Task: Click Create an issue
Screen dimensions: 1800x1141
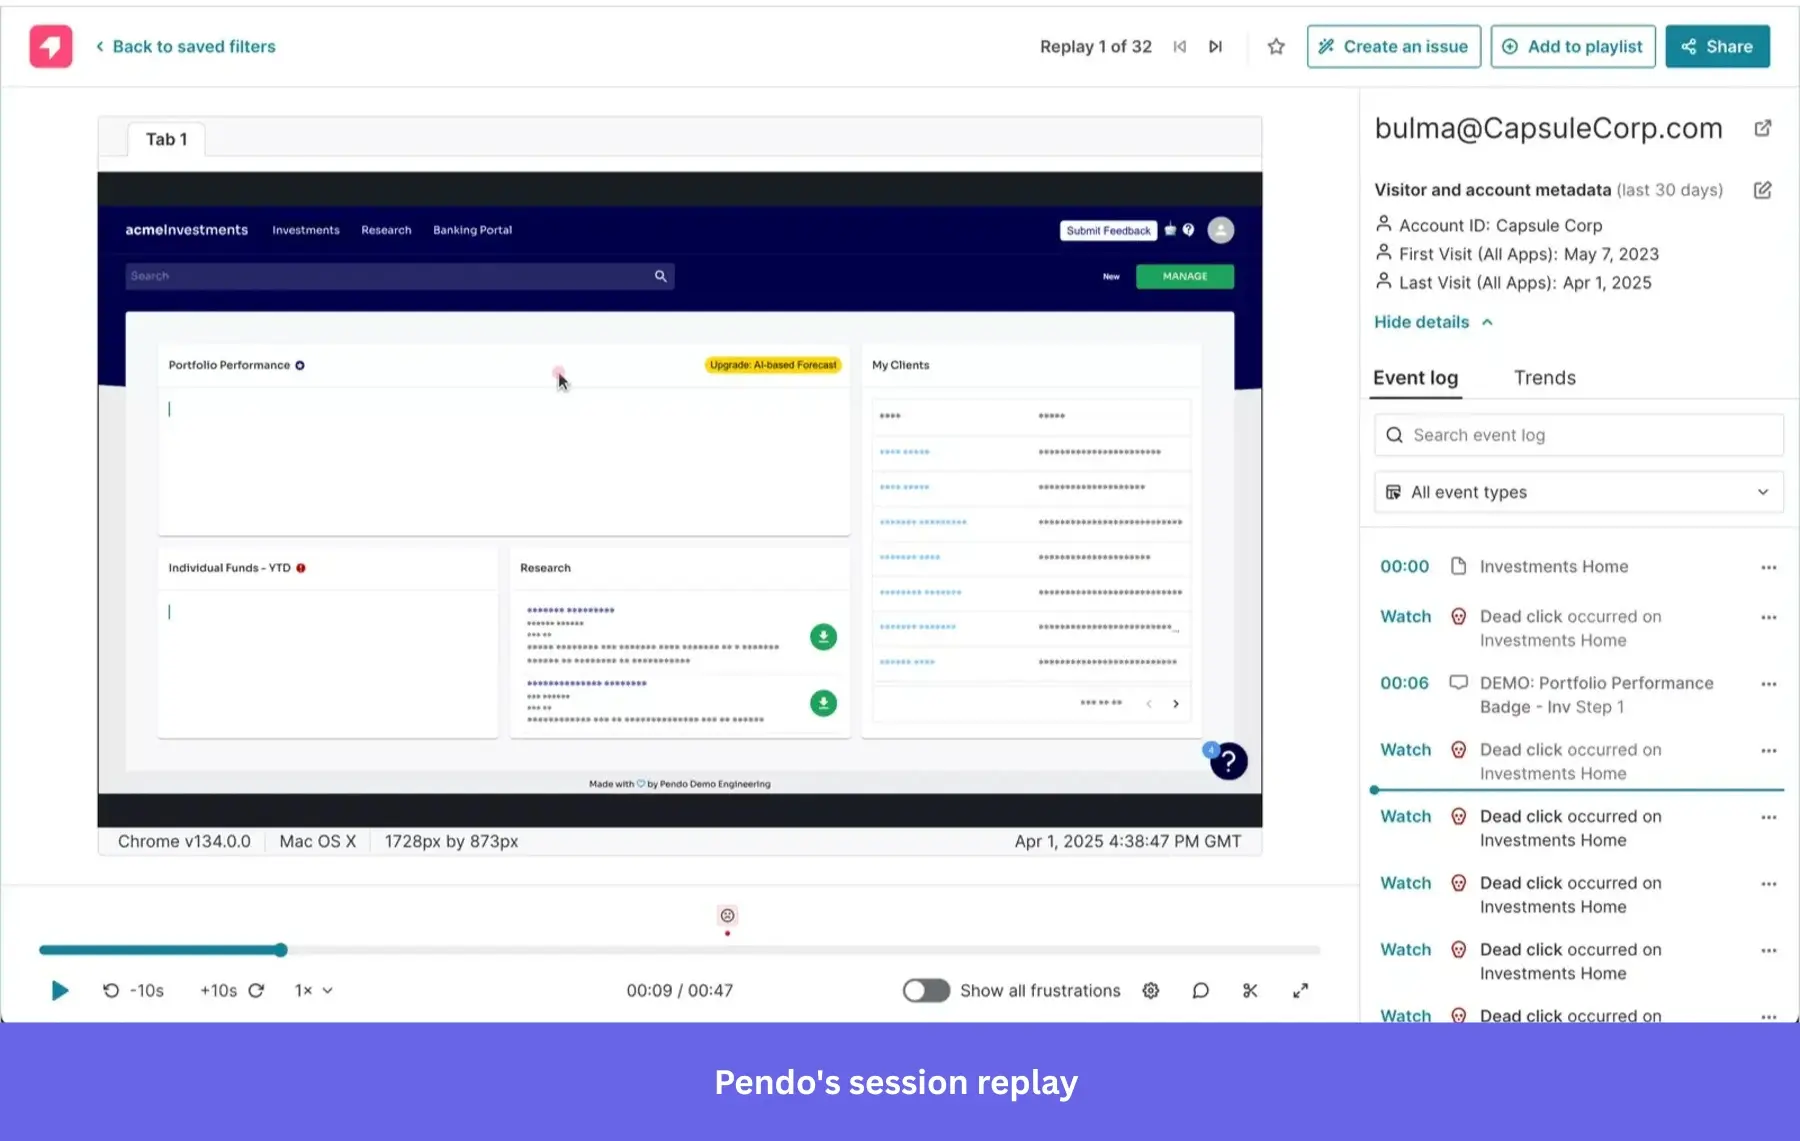Action: tap(1393, 46)
